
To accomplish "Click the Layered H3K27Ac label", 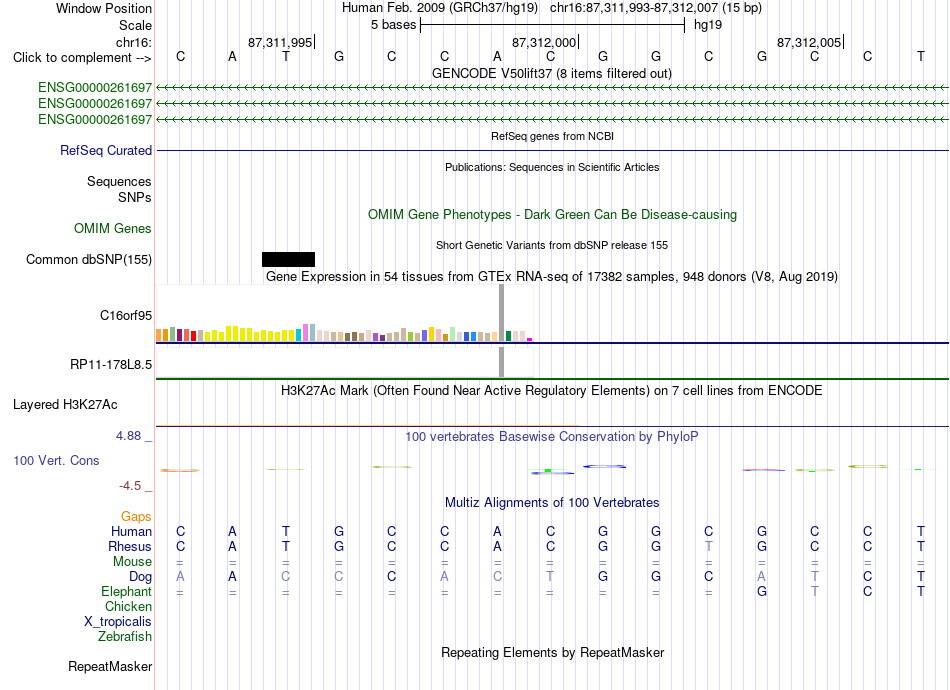I will [x=65, y=405].
